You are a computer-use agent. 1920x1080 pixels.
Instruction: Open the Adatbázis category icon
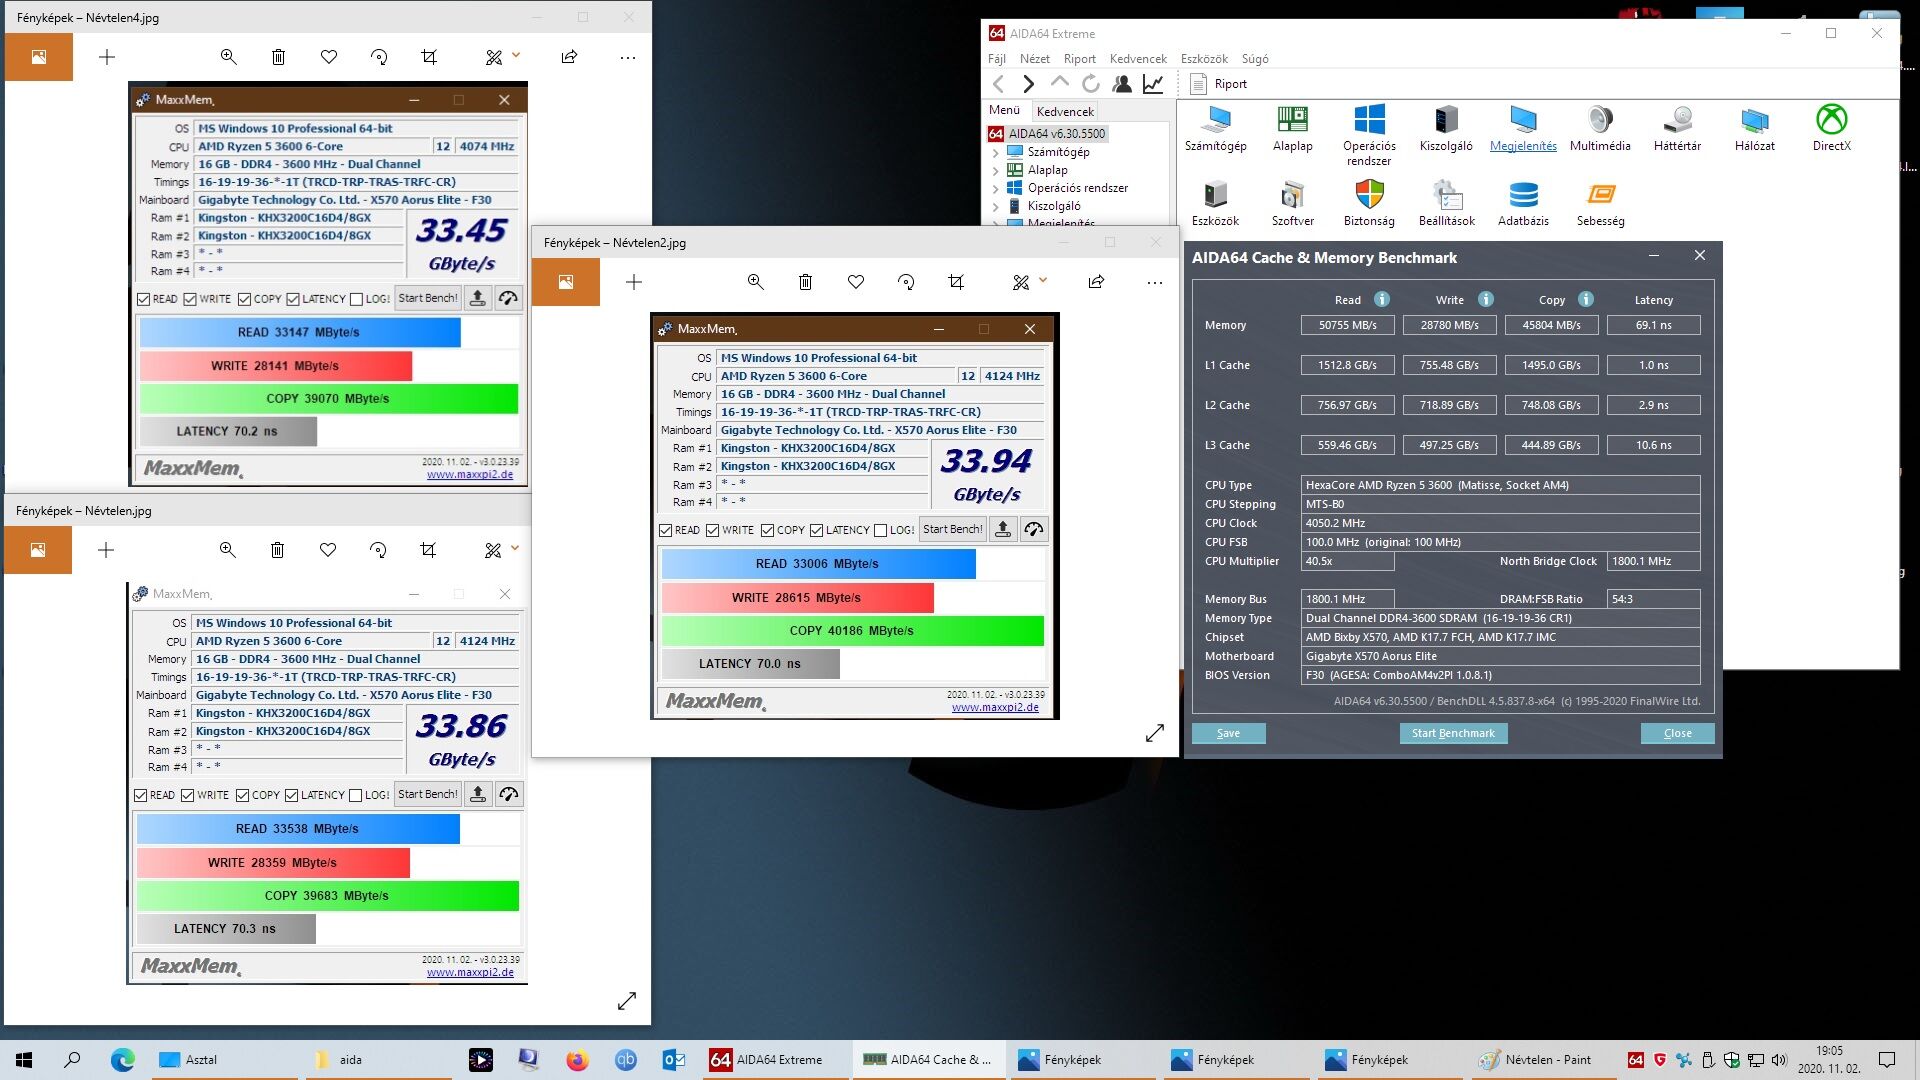click(x=1523, y=203)
